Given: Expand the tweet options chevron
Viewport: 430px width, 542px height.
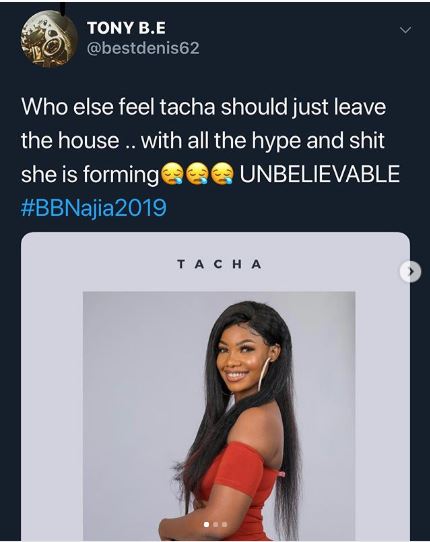Looking at the screenshot, I should [x=405, y=30].
